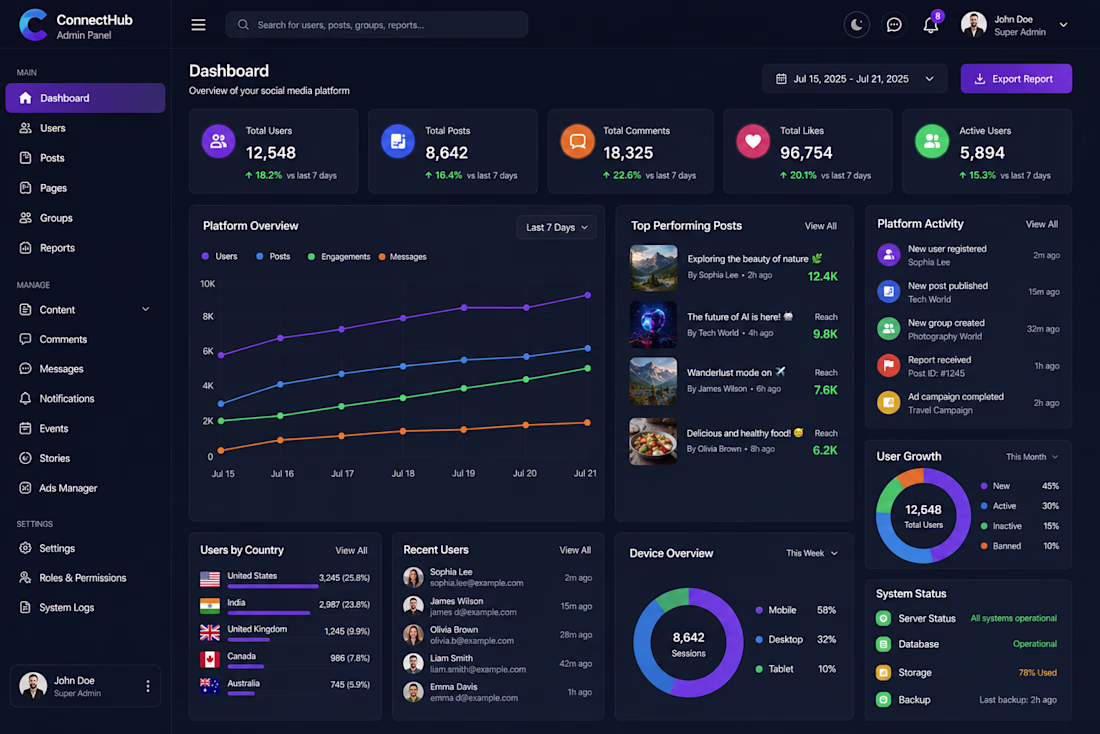The image size is (1100, 734).
Task: Open the This Month dropdown in User Growth
Action: [1032, 457]
